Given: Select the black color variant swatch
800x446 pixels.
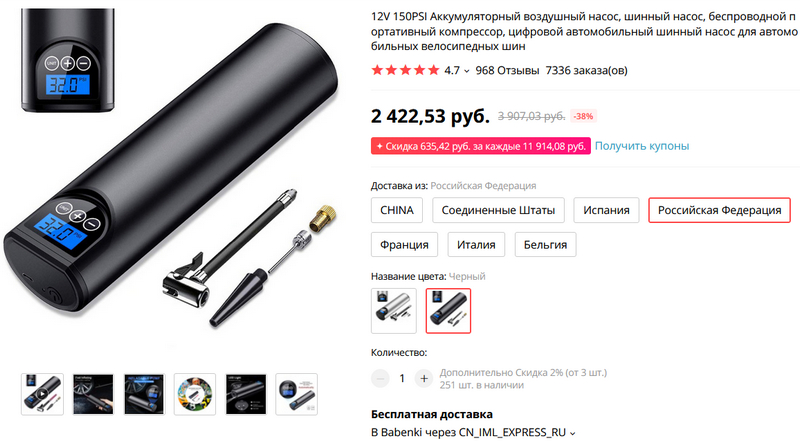Looking at the screenshot, I should 448,311.
